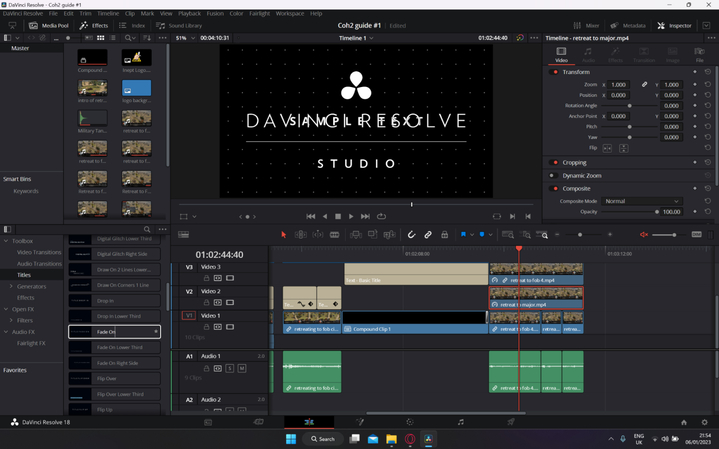Open the Timeline 1 name dropdown
Screen dimensions: 719x449
(356, 38)
